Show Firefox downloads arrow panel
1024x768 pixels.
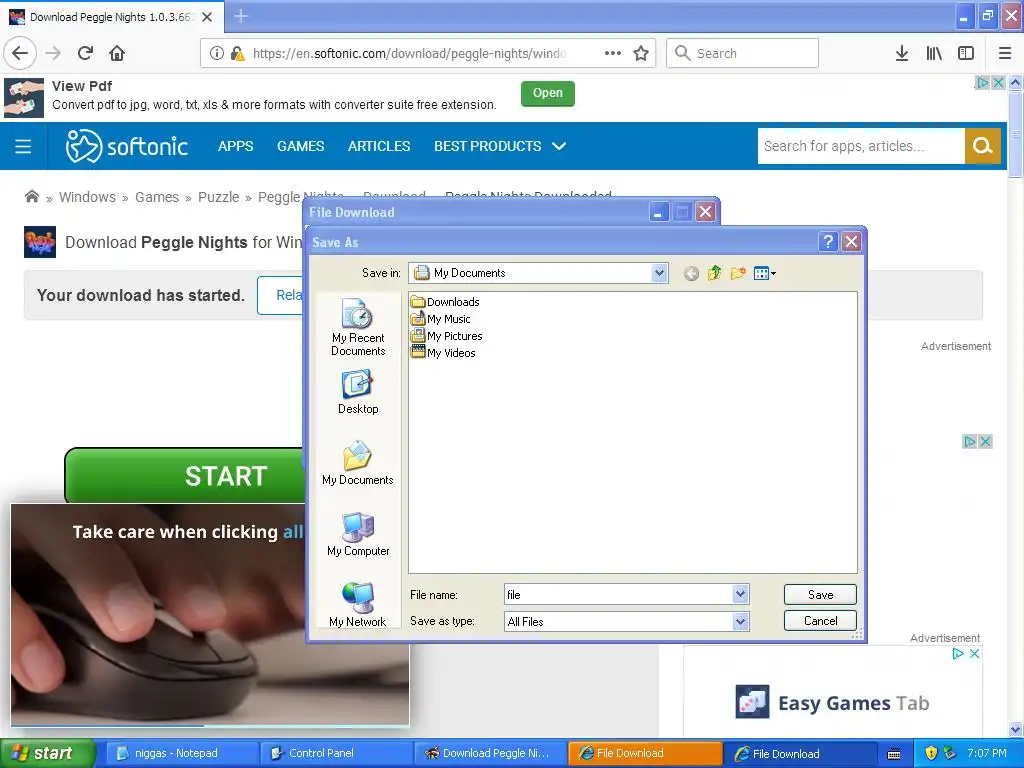pyautogui.click(x=901, y=53)
